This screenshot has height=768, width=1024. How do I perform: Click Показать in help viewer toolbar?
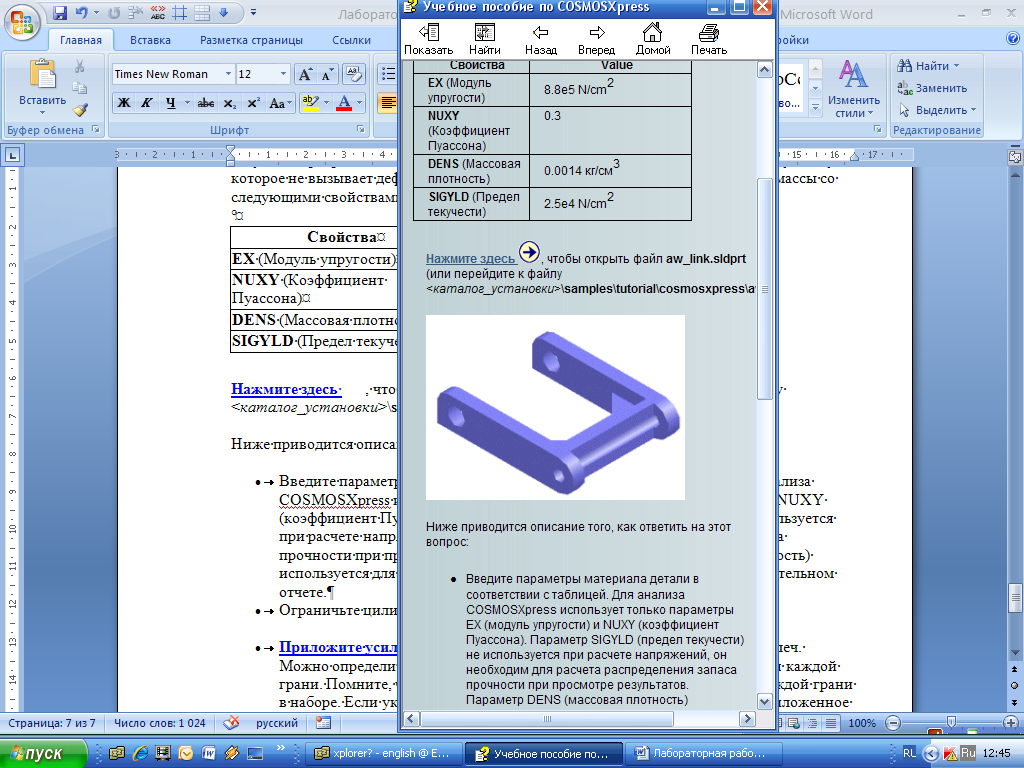pos(428,39)
